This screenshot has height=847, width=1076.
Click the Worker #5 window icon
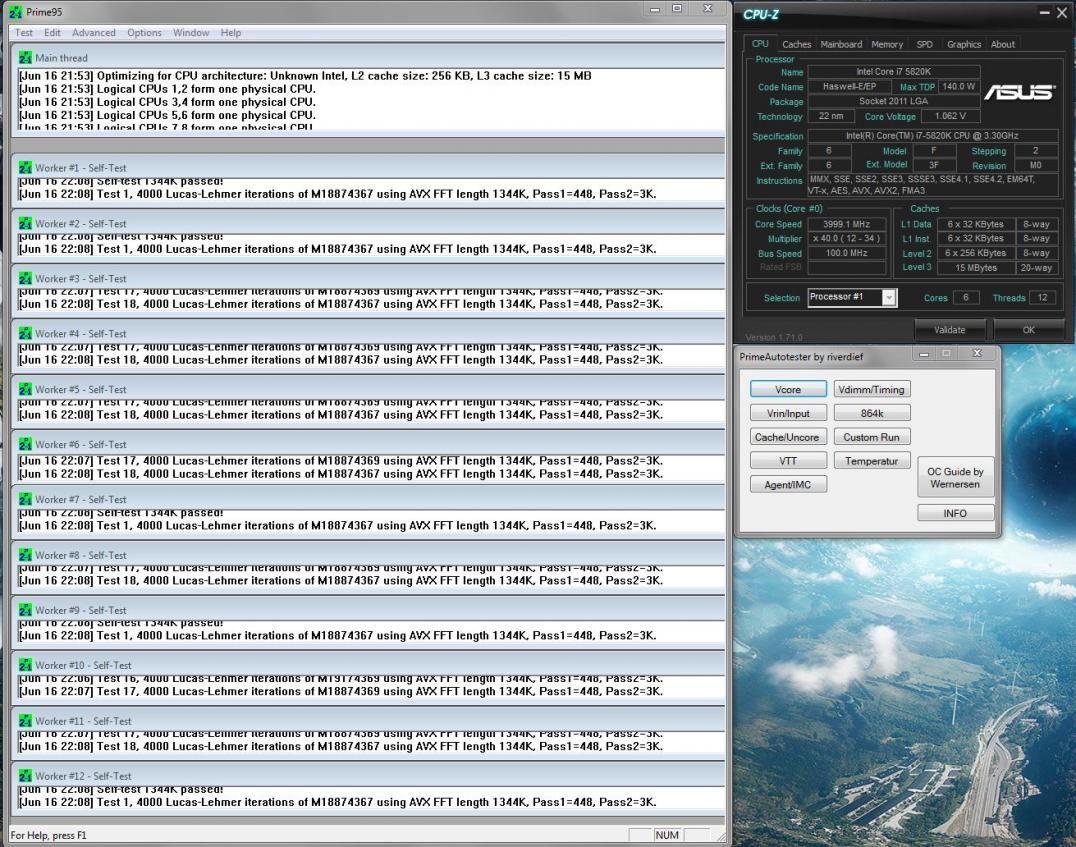coord(25,388)
